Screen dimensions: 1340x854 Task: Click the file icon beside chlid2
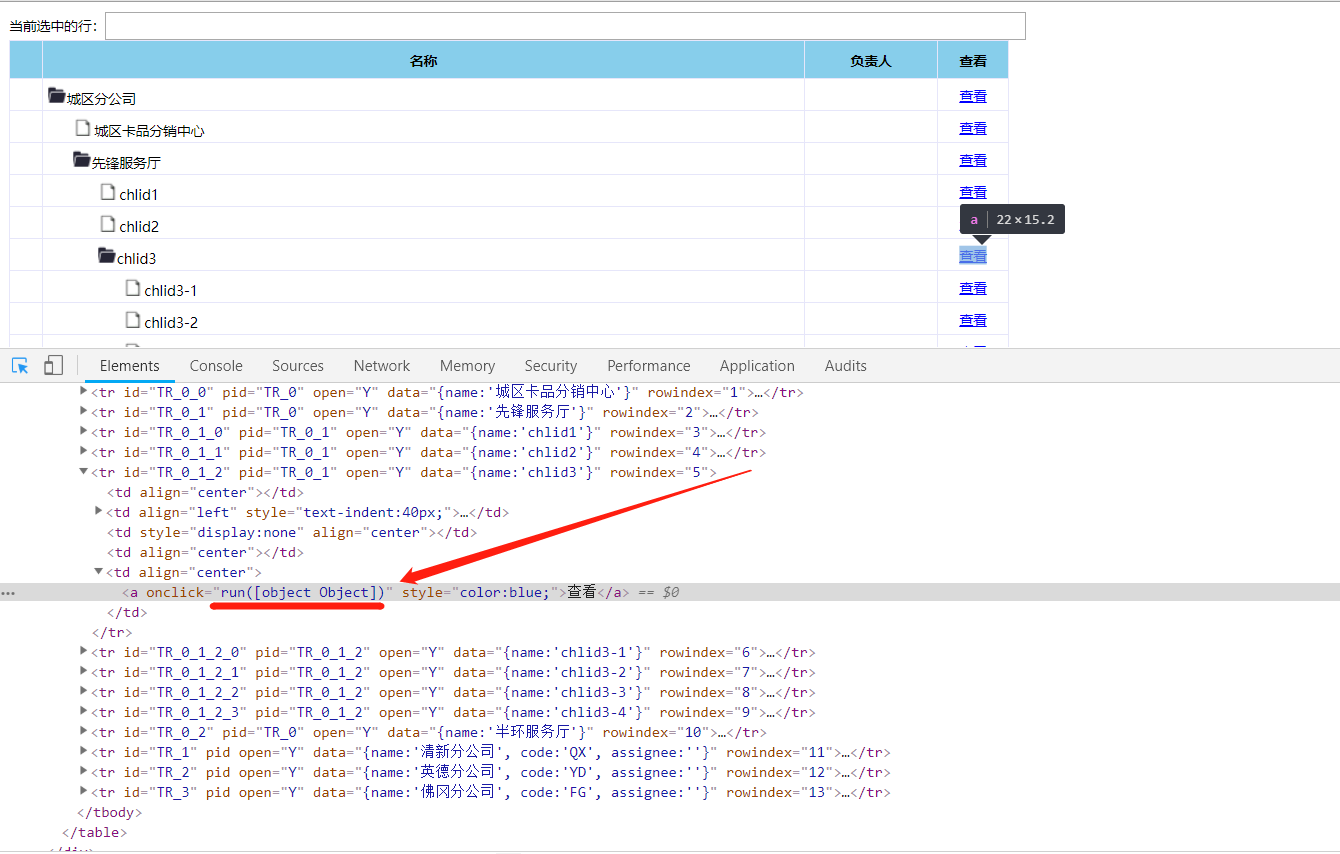(x=108, y=224)
